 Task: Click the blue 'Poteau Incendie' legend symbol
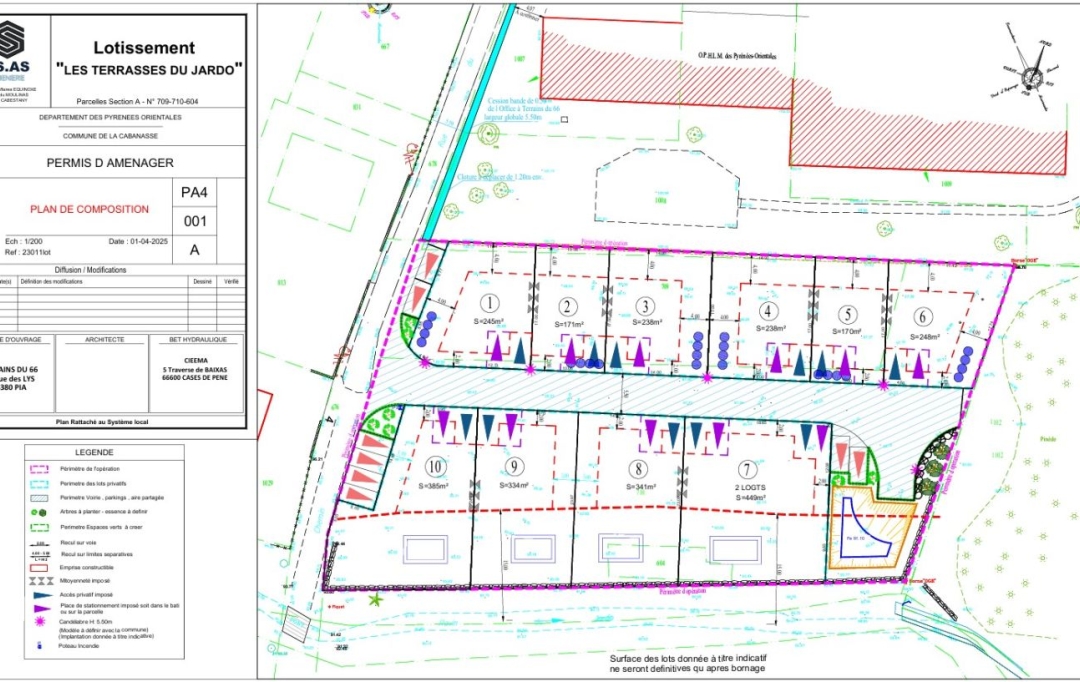point(39,646)
